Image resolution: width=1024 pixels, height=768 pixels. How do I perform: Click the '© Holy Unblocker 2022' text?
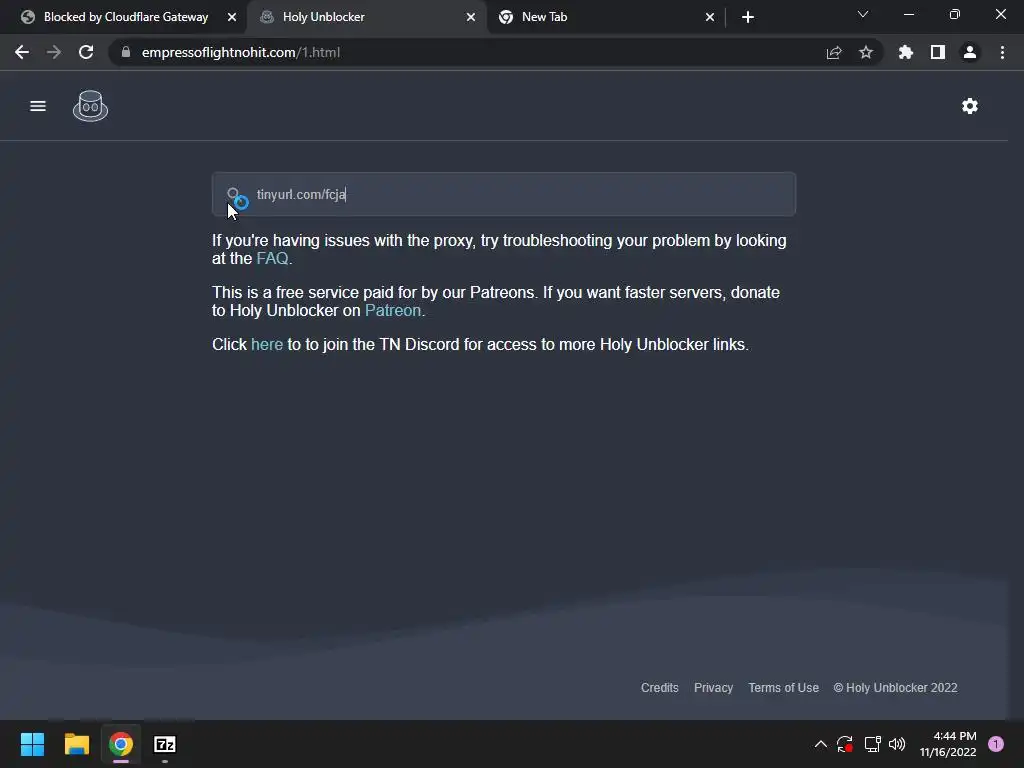tap(895, 688)
